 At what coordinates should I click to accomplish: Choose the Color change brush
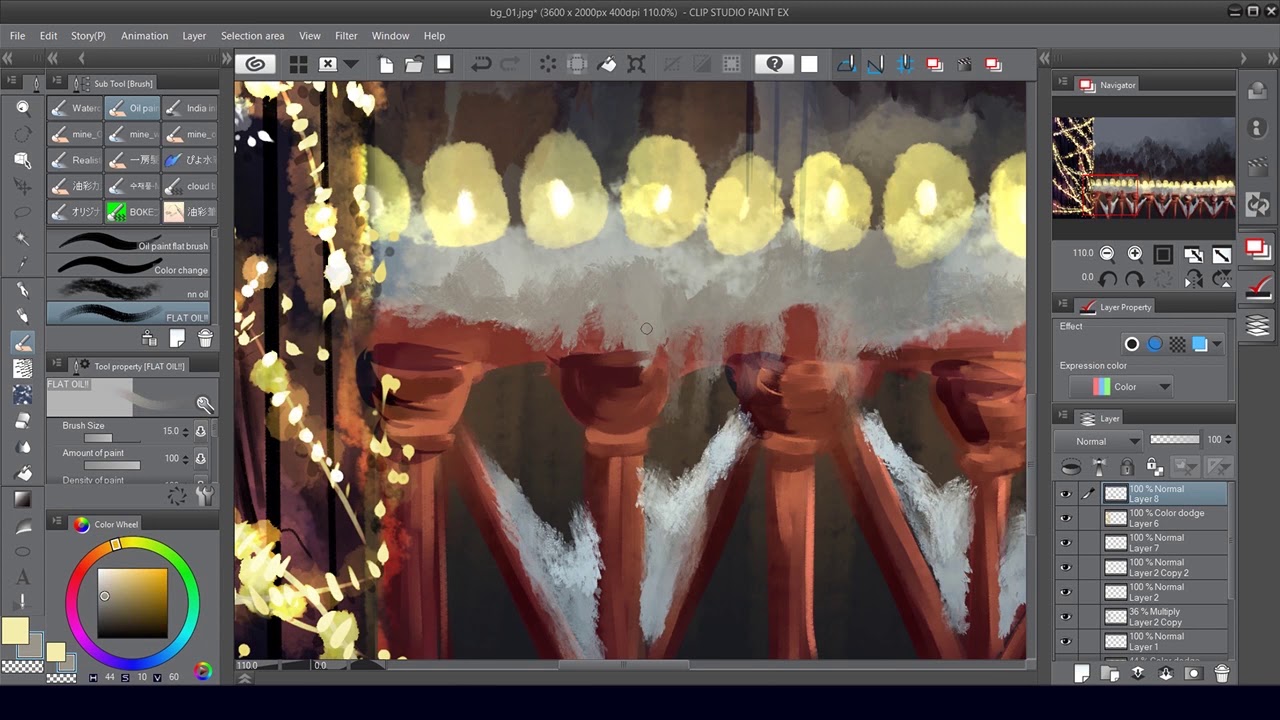coord(130,267)
